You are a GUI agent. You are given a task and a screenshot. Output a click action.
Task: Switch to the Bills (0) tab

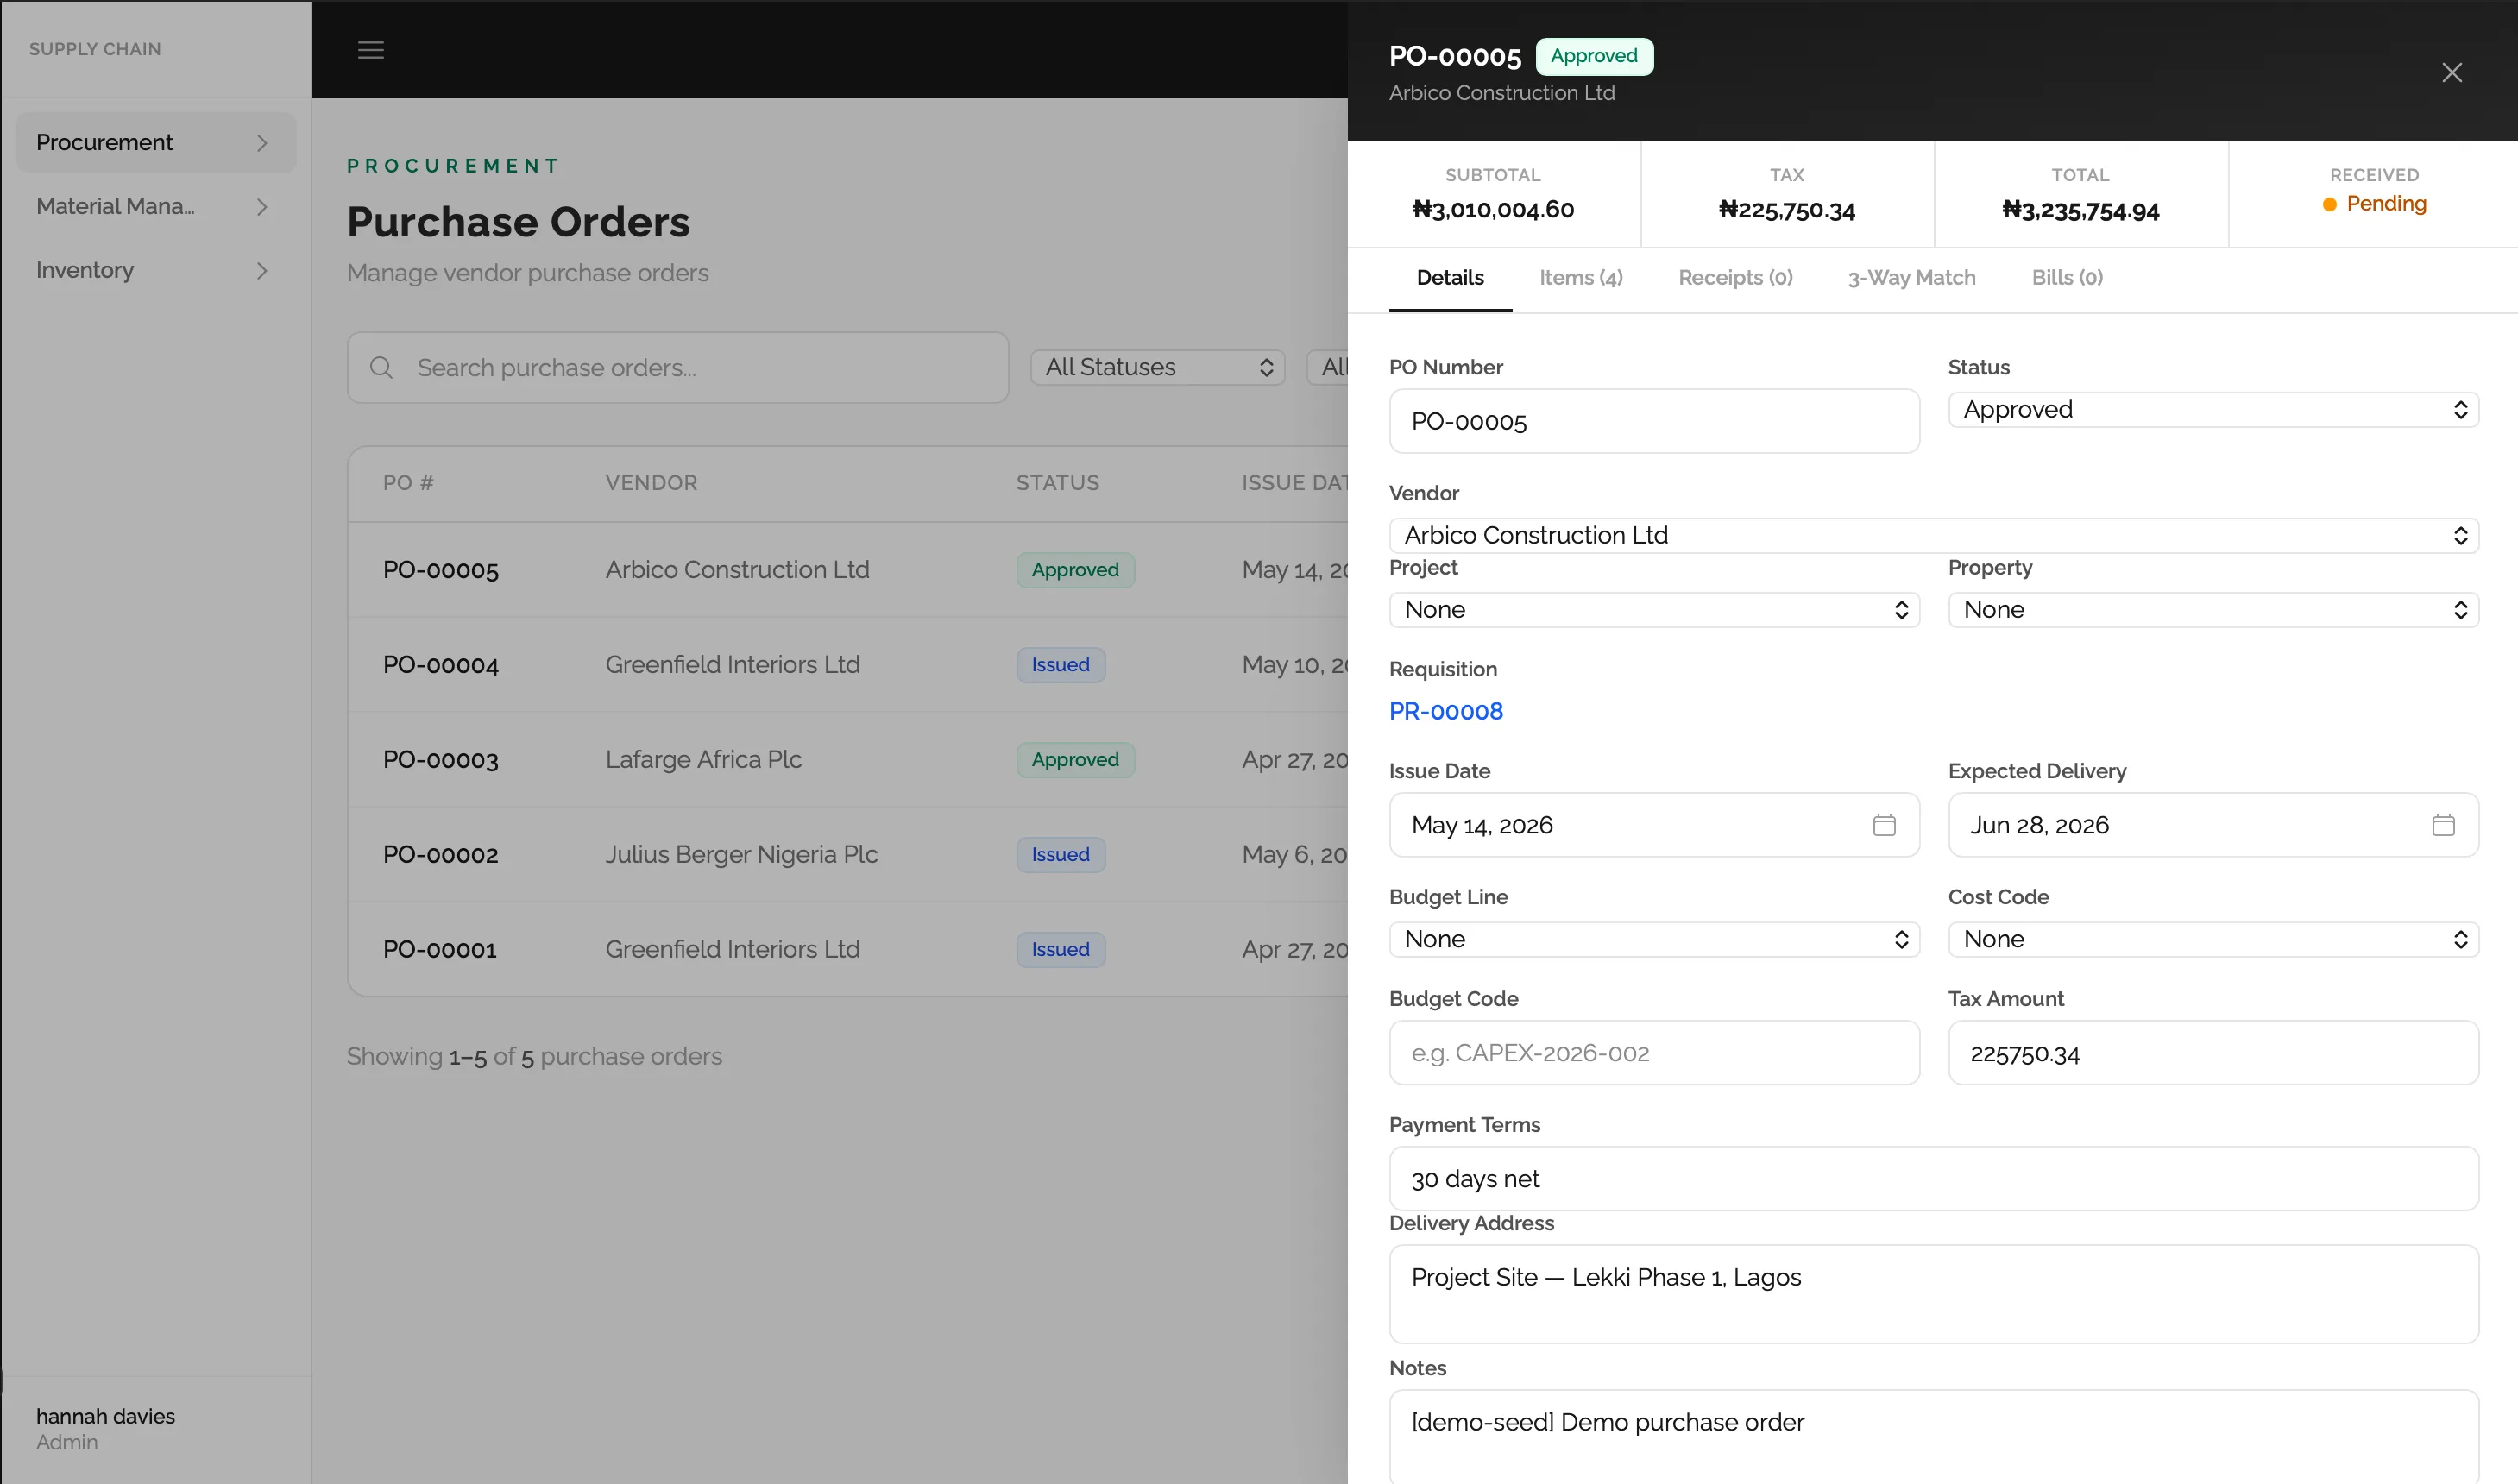[x=2067, y=278]
